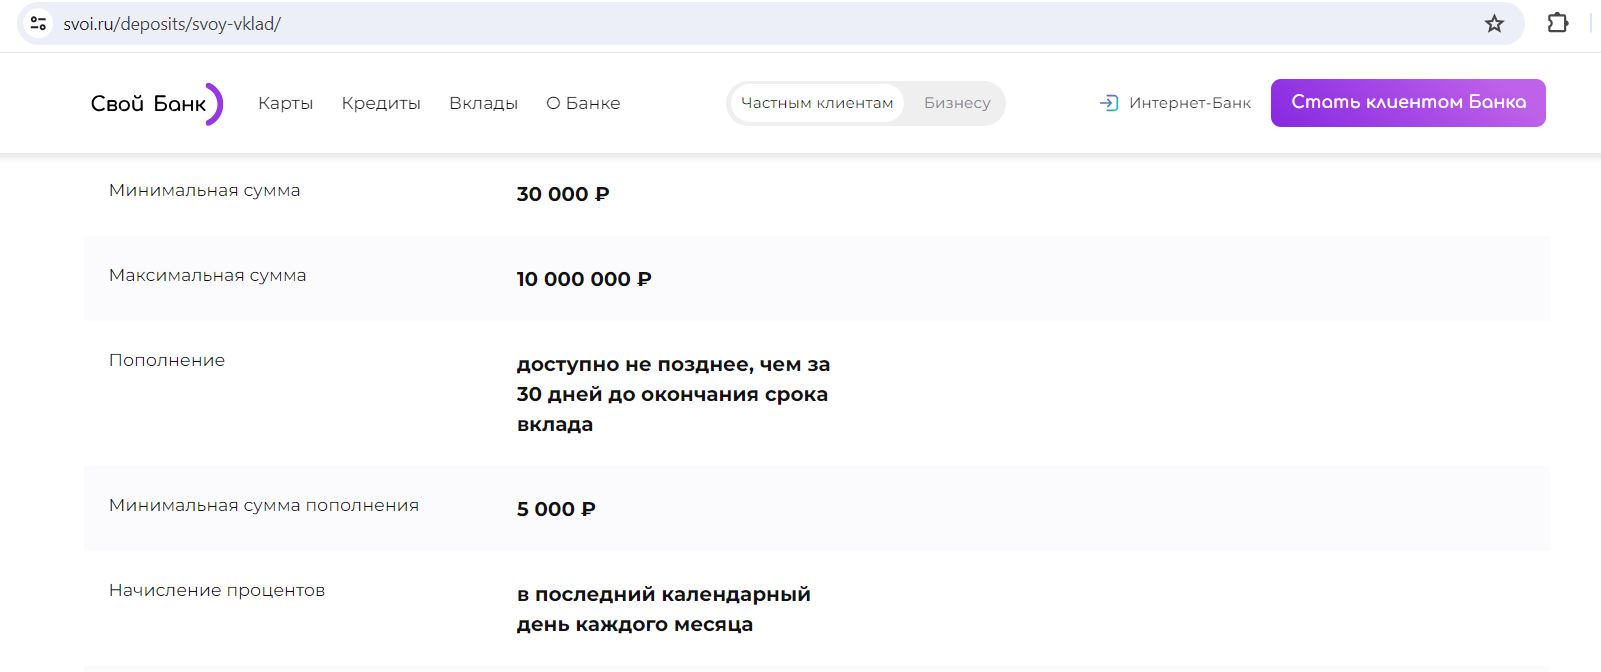Click the Минимальная сумма пополнения label
The image size is (1601, 672).
point(264,505)
